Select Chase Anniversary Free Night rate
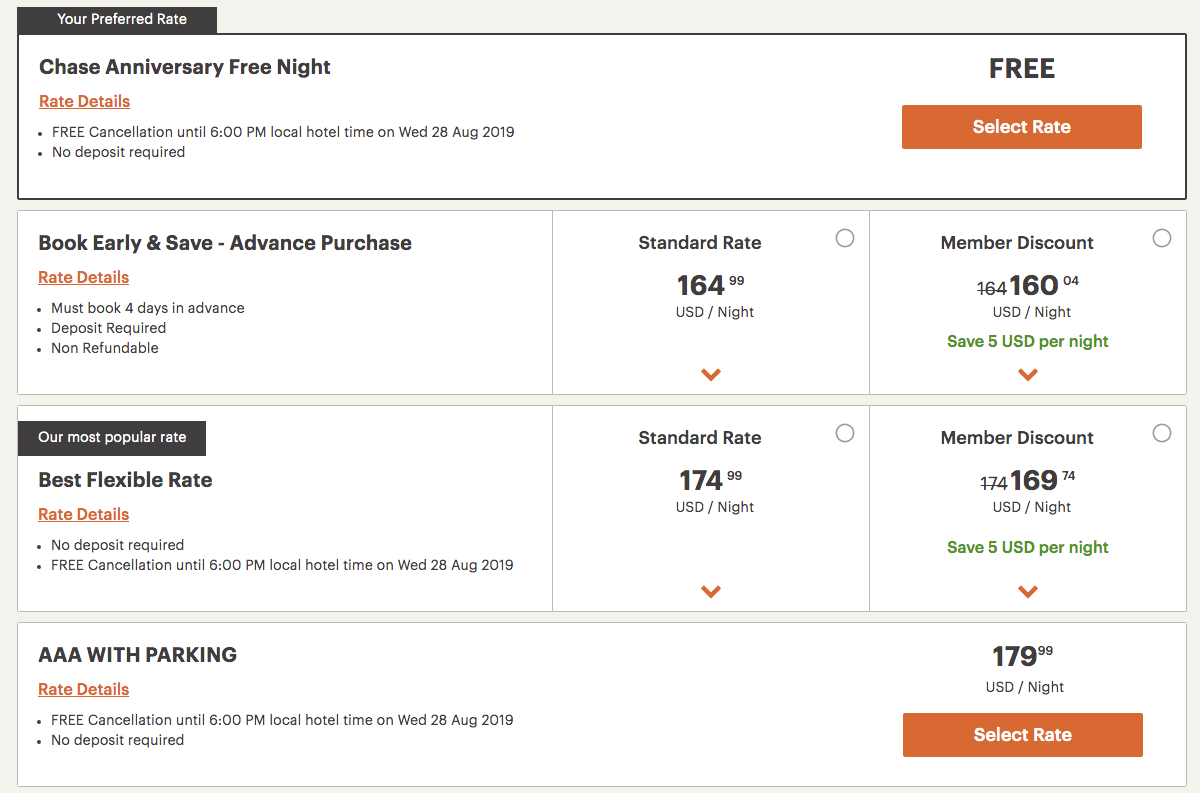 point(1021,127)
